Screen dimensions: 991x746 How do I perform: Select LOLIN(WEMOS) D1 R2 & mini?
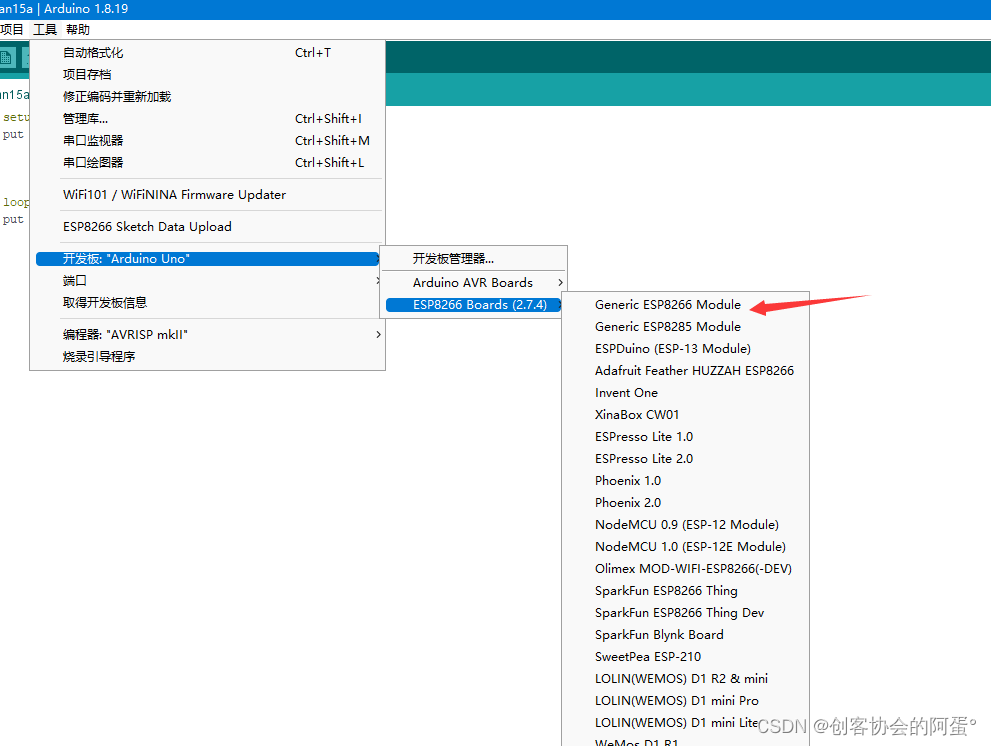pyautogui.click(x=685, y=679)
